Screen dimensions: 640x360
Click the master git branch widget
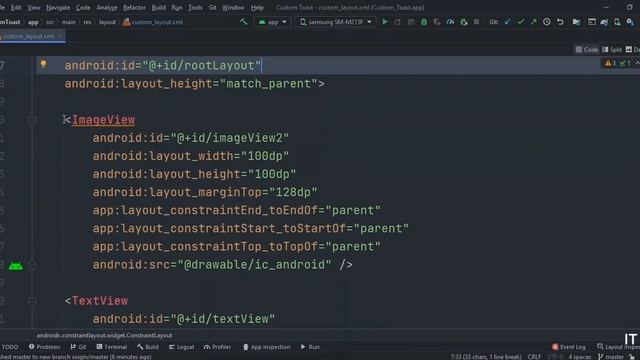point(611,357)
